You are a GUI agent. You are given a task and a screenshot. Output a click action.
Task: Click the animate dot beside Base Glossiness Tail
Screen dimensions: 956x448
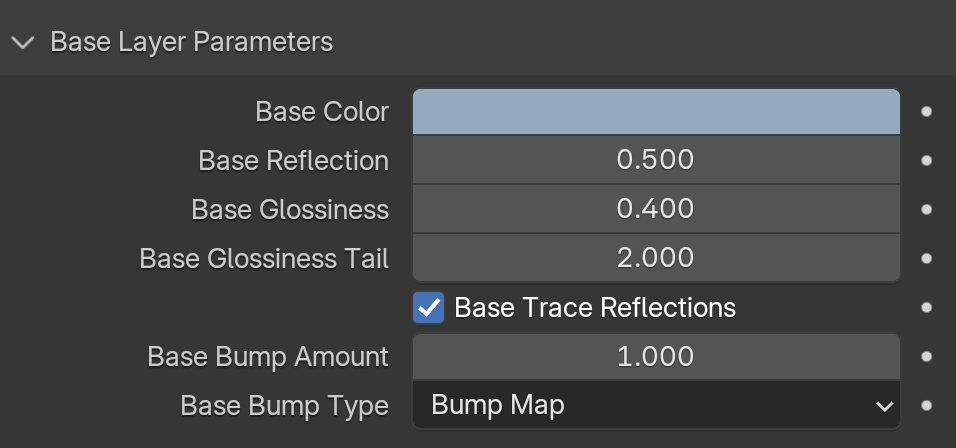click(927, 258)
